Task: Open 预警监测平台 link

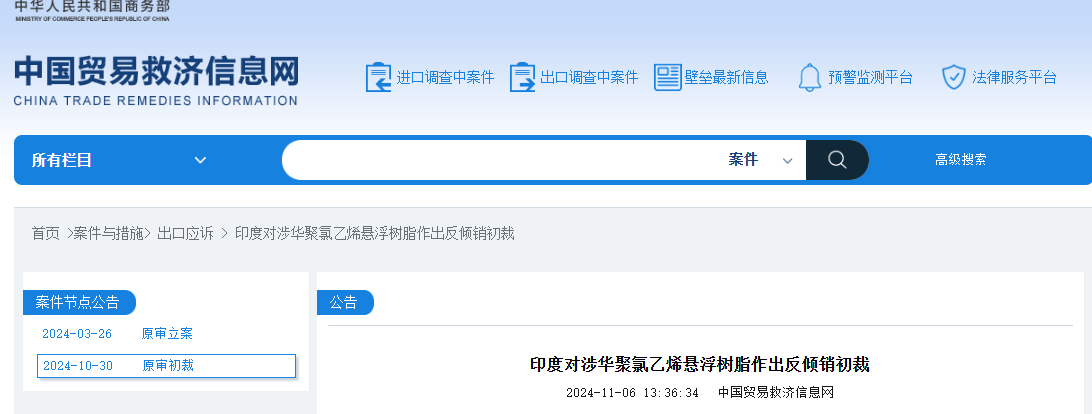Action: click(x=871, y=77)
